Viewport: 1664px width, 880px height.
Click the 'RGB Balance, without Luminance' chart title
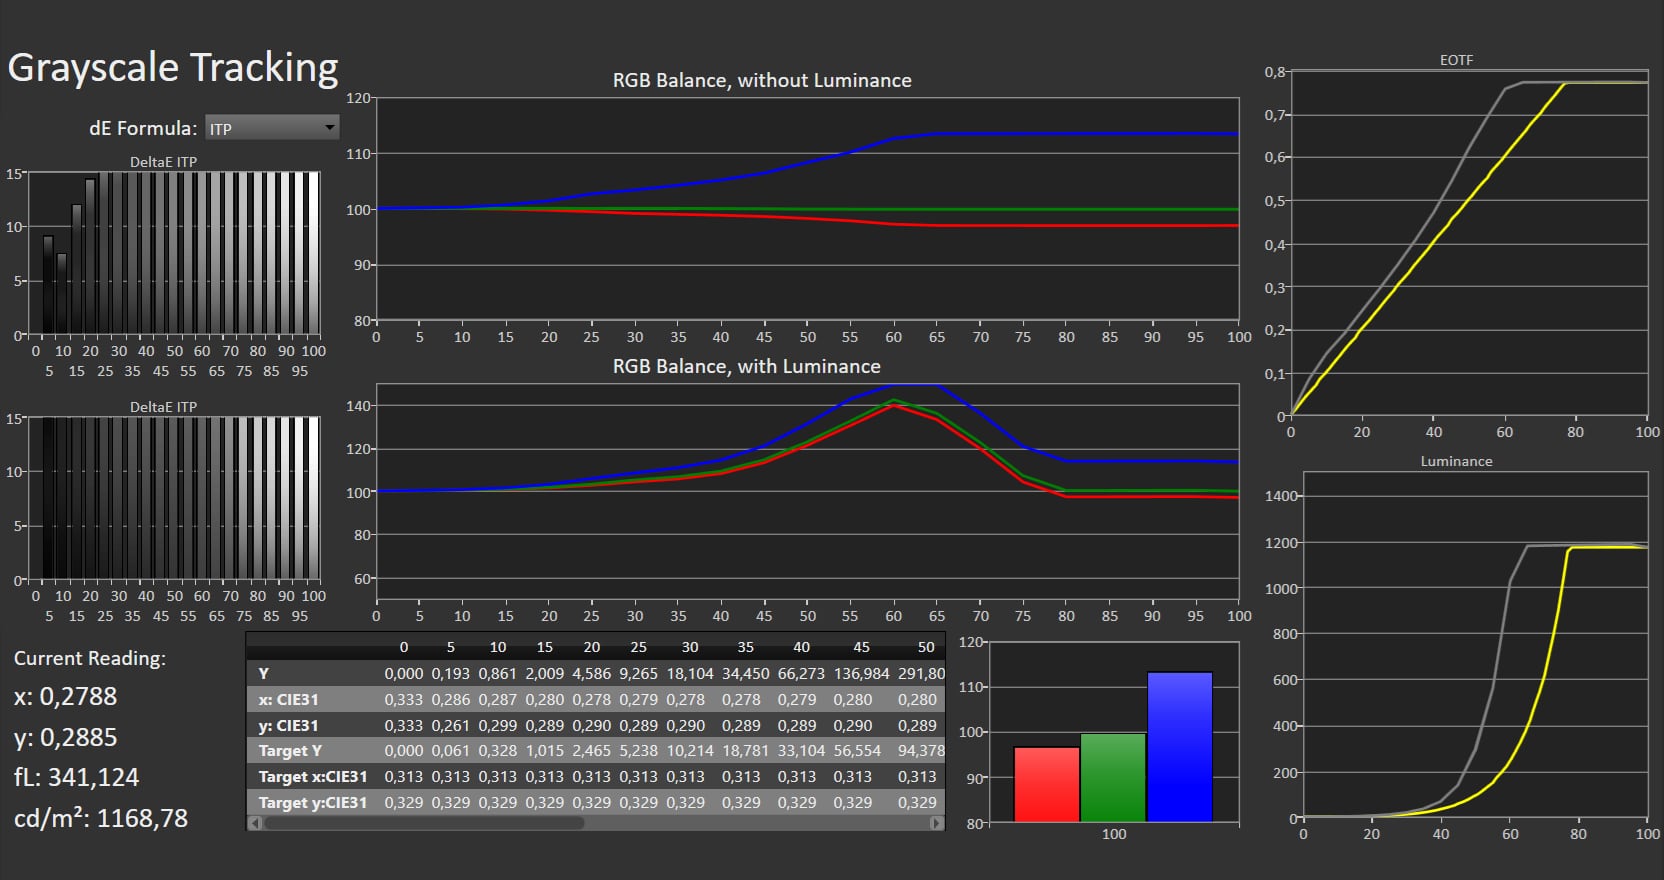click(x=762, y=80)
